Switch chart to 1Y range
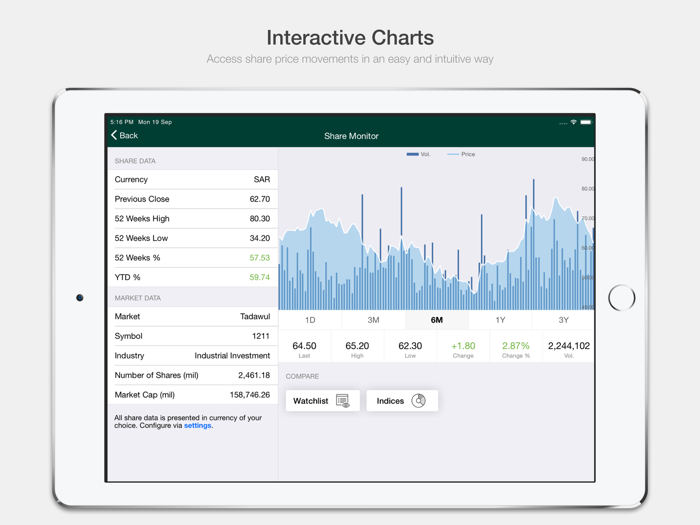 pos(500,320)
